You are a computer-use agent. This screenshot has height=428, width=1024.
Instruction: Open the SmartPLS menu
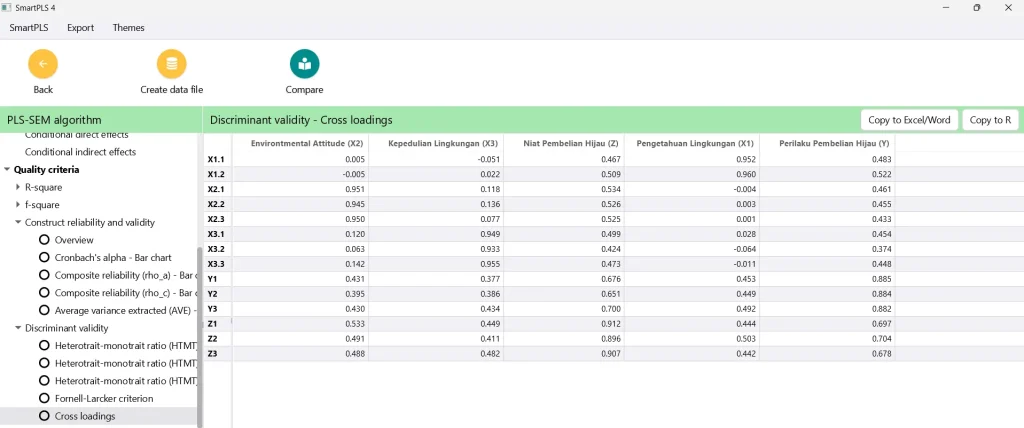click(29, 27)
